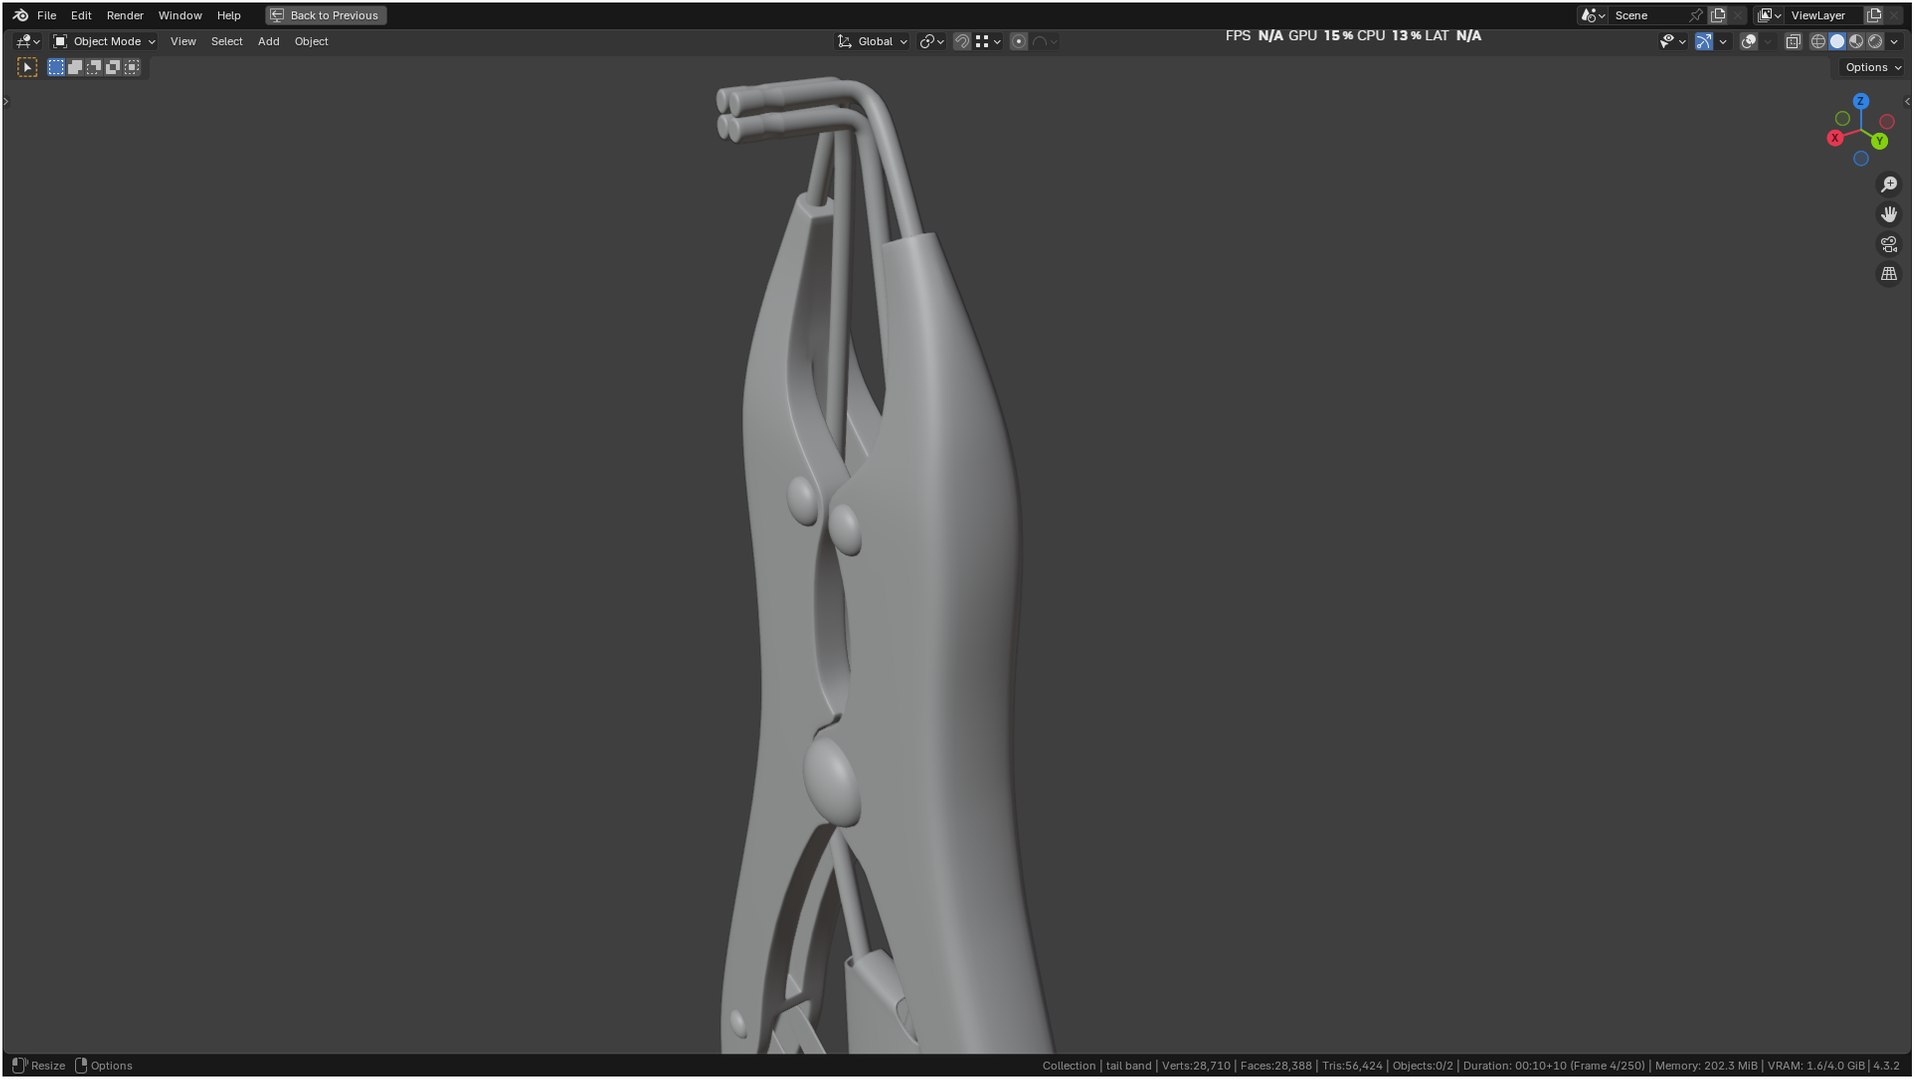Choose Intersect selection mode icon
1915x1080 pixels.
(x=132, y=67)
